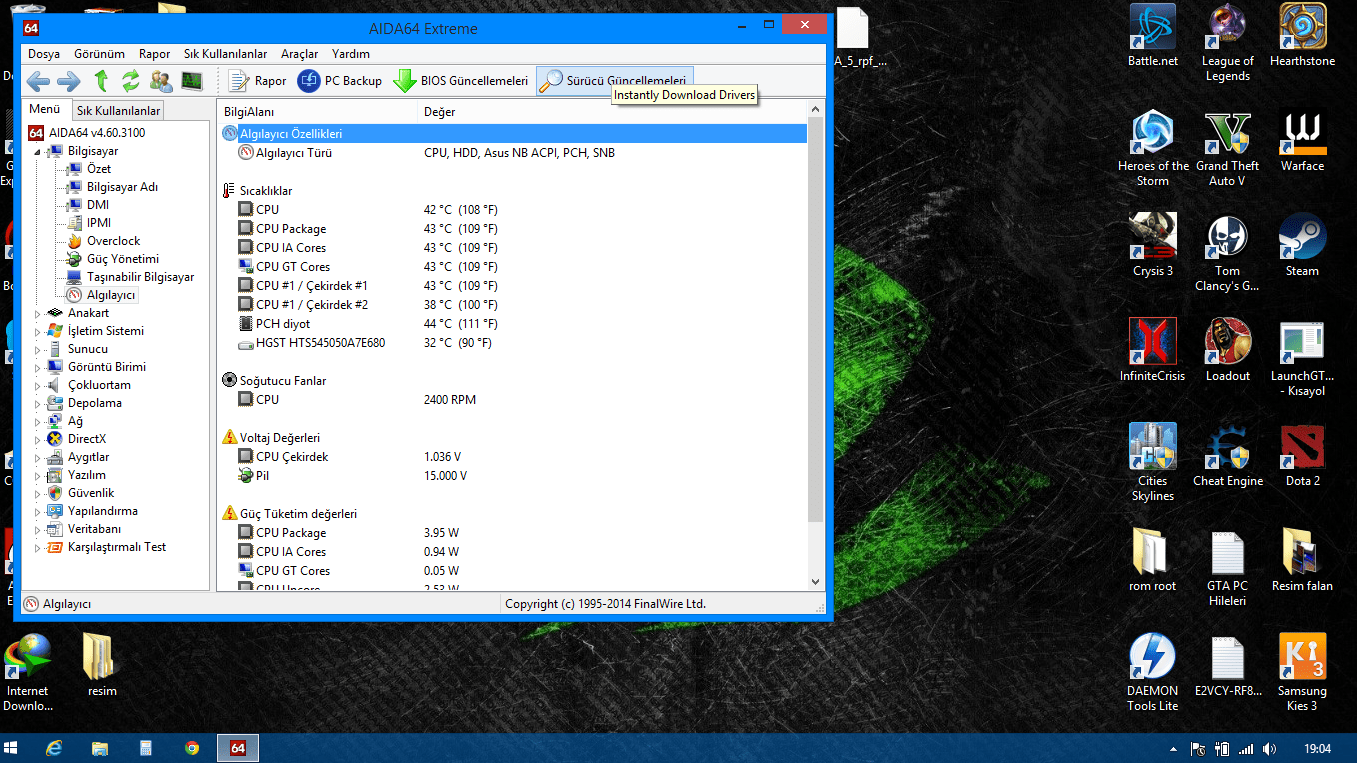Select the Güvenlik tree item
The width and height of the screenshot is (1357, 763).
point(90,493)
